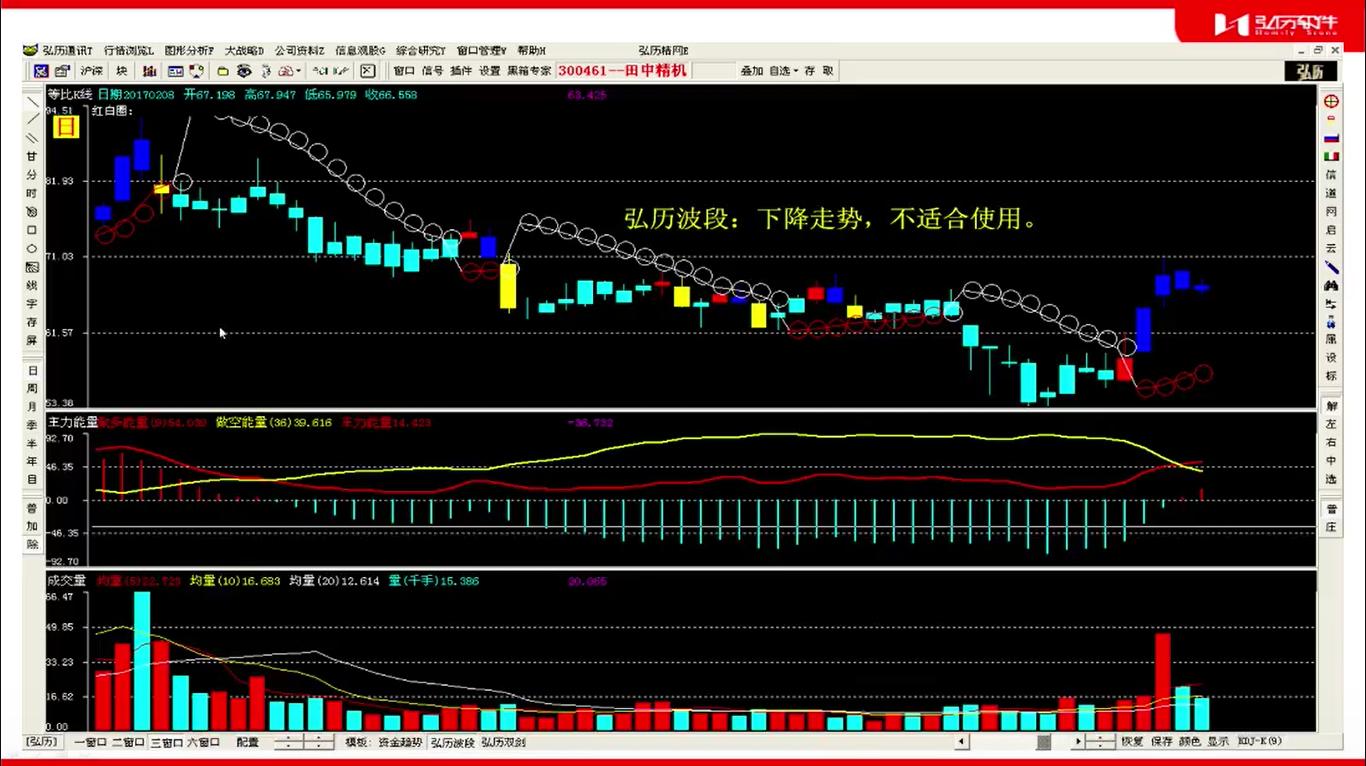Click 存 in the left sidebar
The image size is (1366, 766).
pyautogui.click(x=32, y=322)
